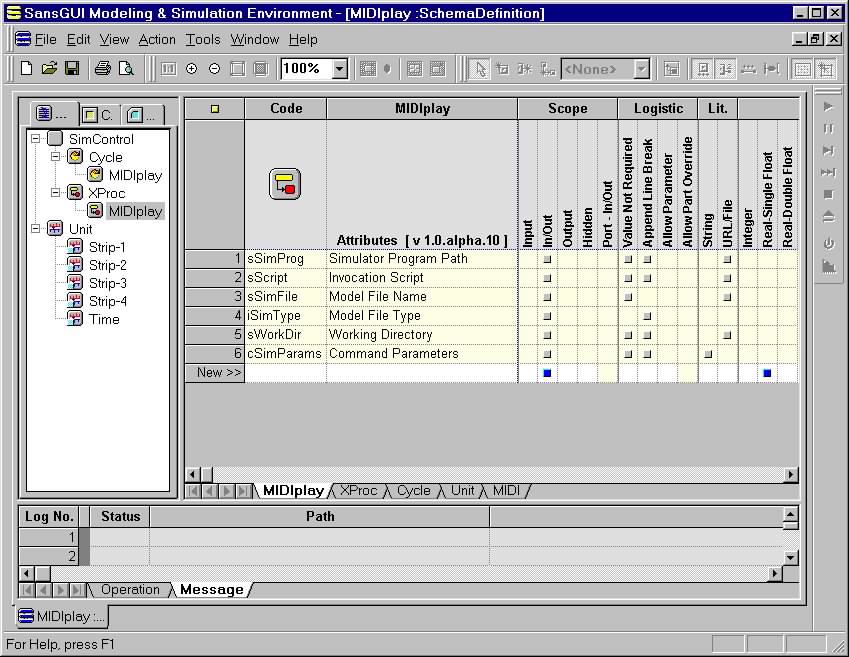Open the Action menu
The height and width of the screenshot is (657, 849).
point(157,40)
